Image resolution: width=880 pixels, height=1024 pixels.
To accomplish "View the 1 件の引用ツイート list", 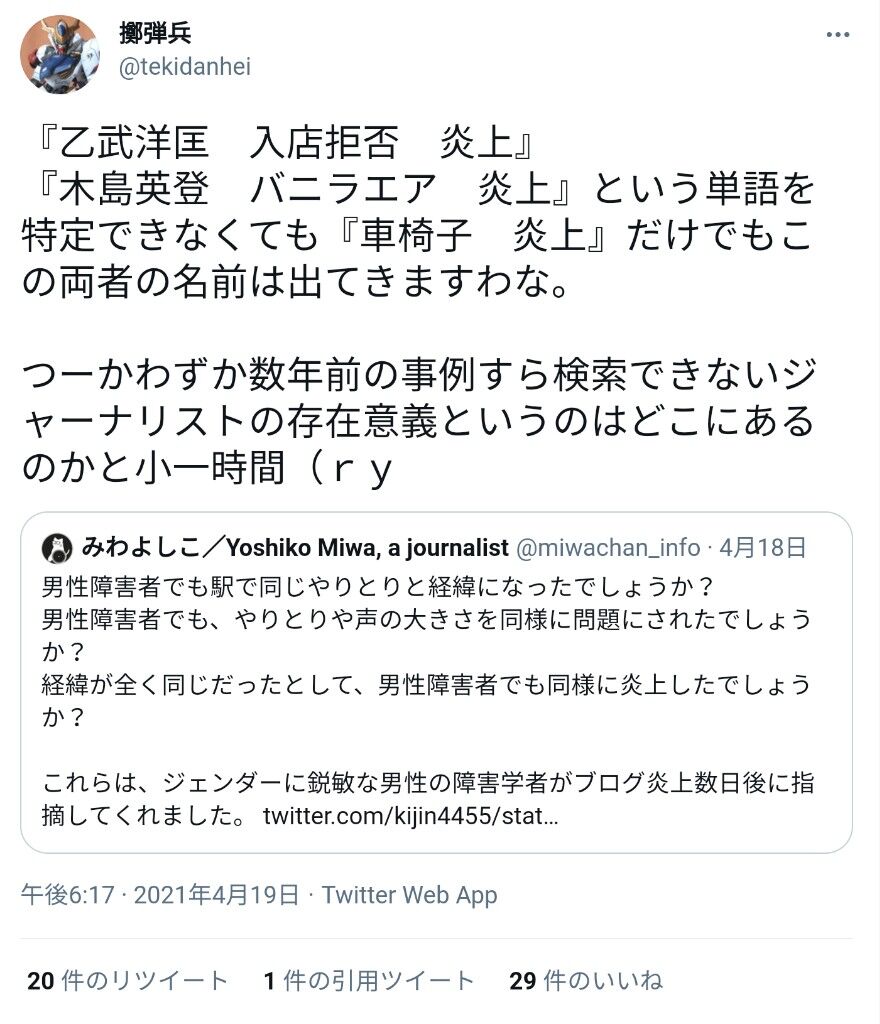I will click(x=369, y=980).
